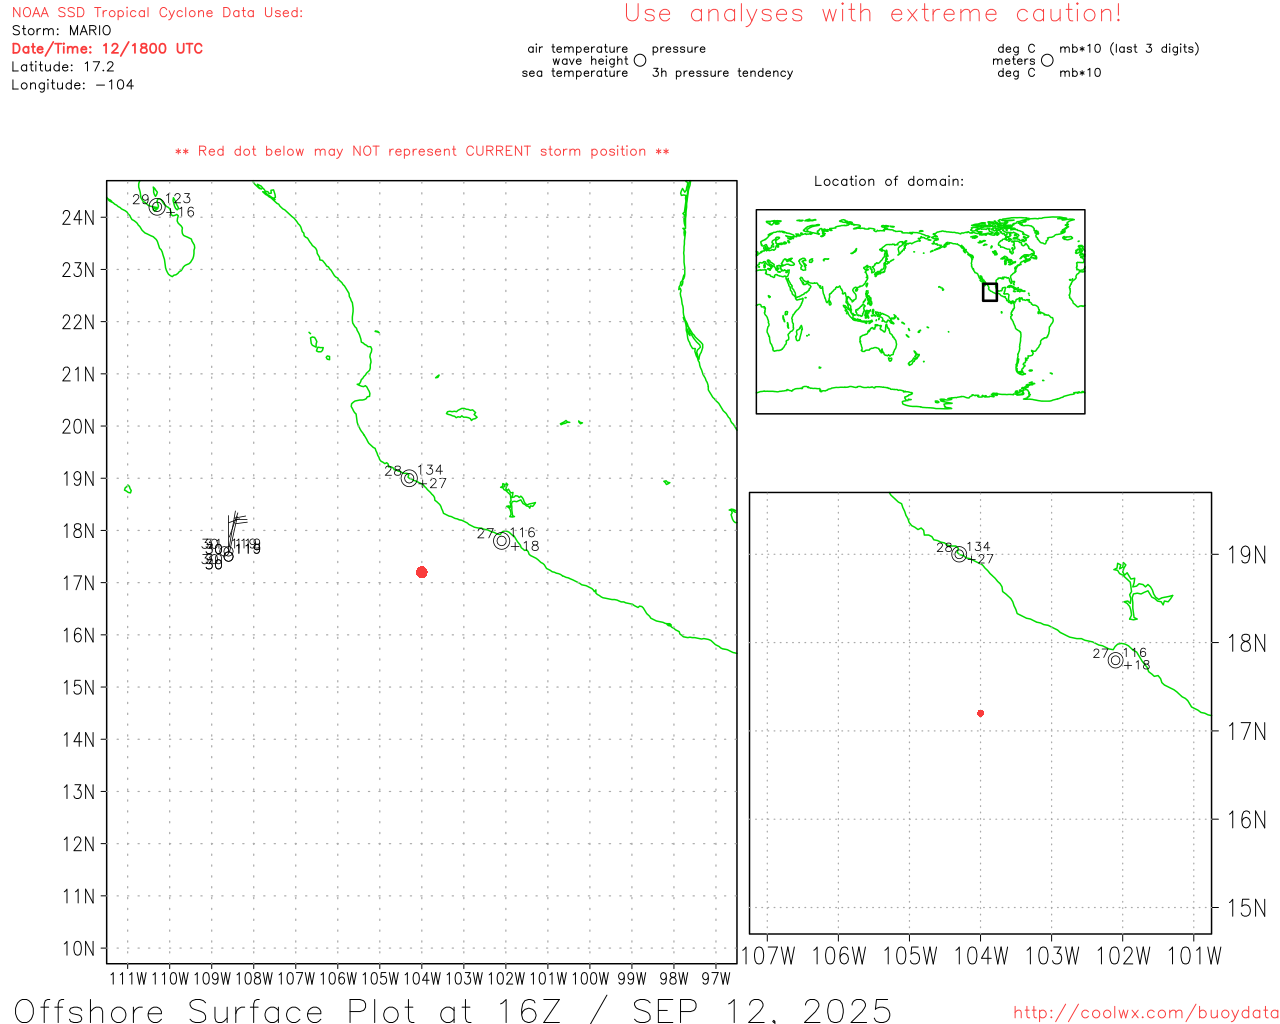
Task: Open the coolwx.com/buoydata link
Action: pos(1146,1013)
